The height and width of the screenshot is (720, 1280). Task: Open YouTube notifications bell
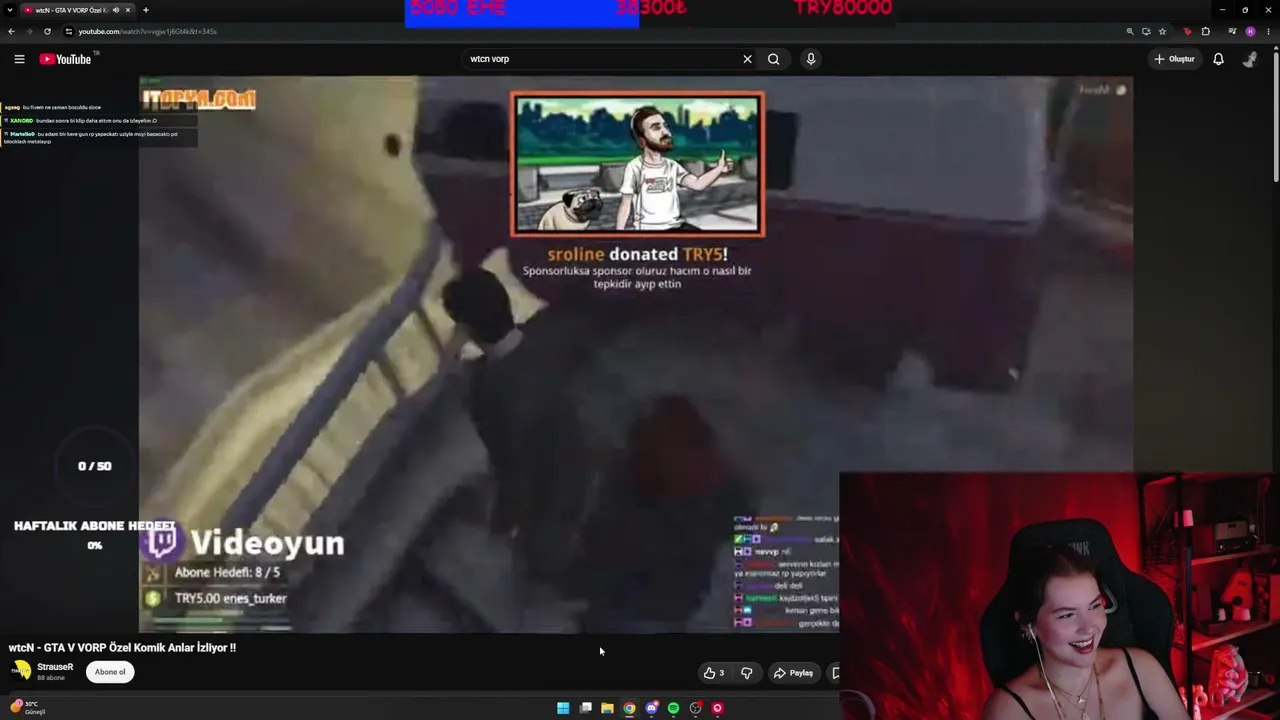pos(1218,59)
